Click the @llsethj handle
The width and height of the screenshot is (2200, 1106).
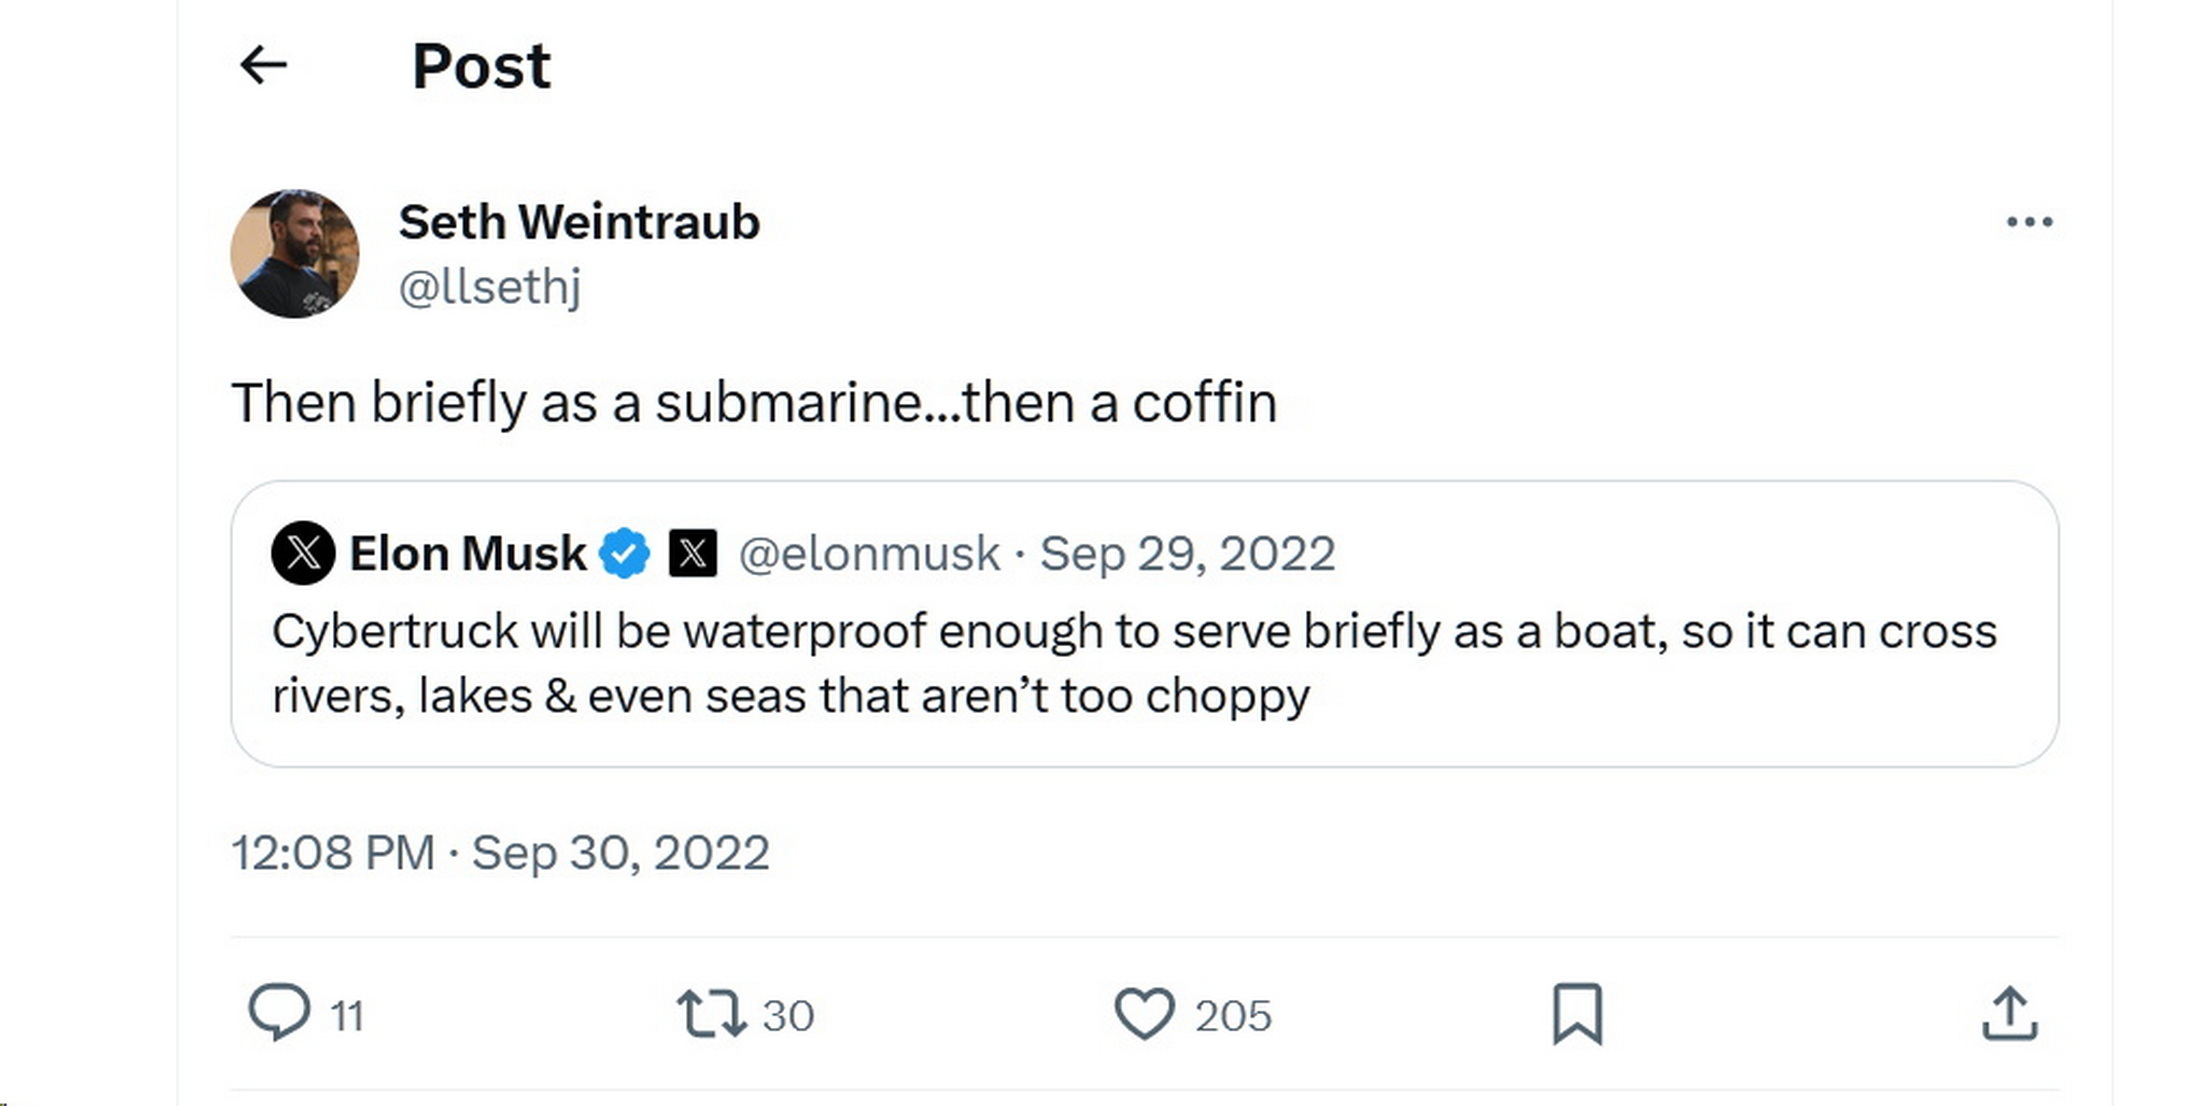tap(489, 287)
